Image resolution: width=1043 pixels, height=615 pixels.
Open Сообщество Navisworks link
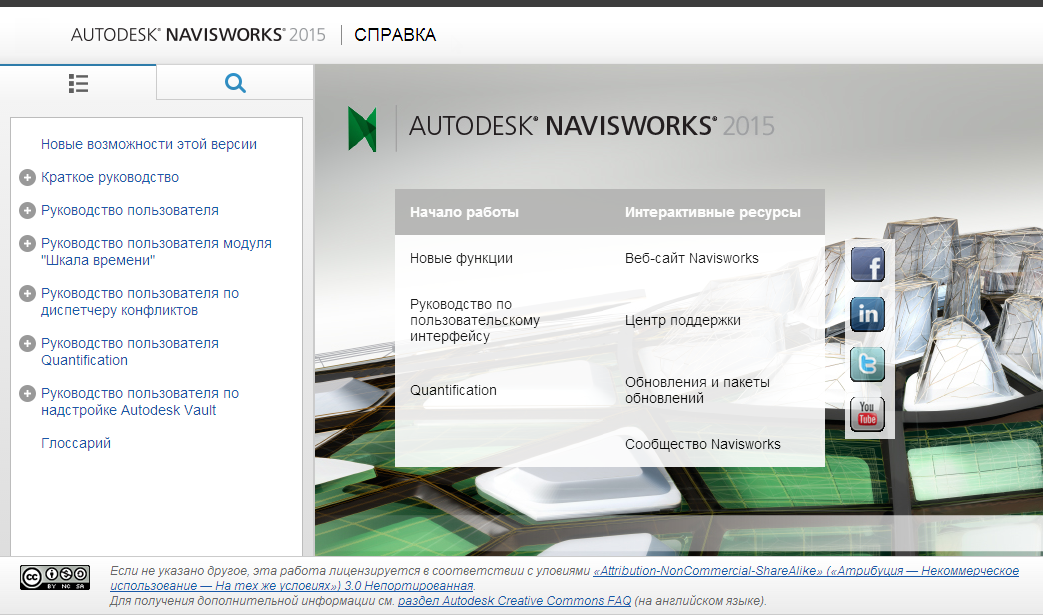point(702,444)
